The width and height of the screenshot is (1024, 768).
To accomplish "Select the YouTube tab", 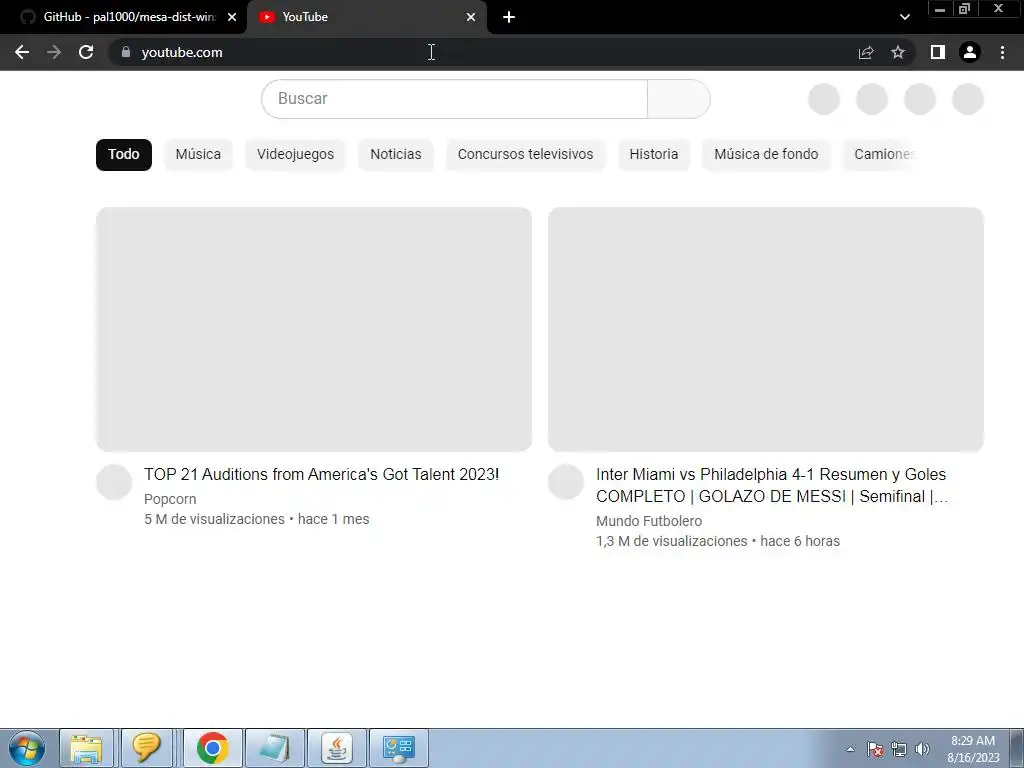I will [366, 17].
